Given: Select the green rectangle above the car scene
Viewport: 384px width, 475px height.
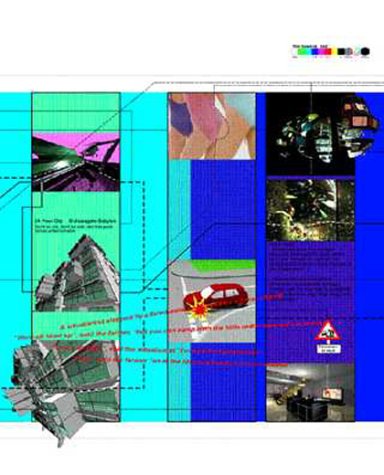Looking at the screenshot, I should (x=223, y=265).
